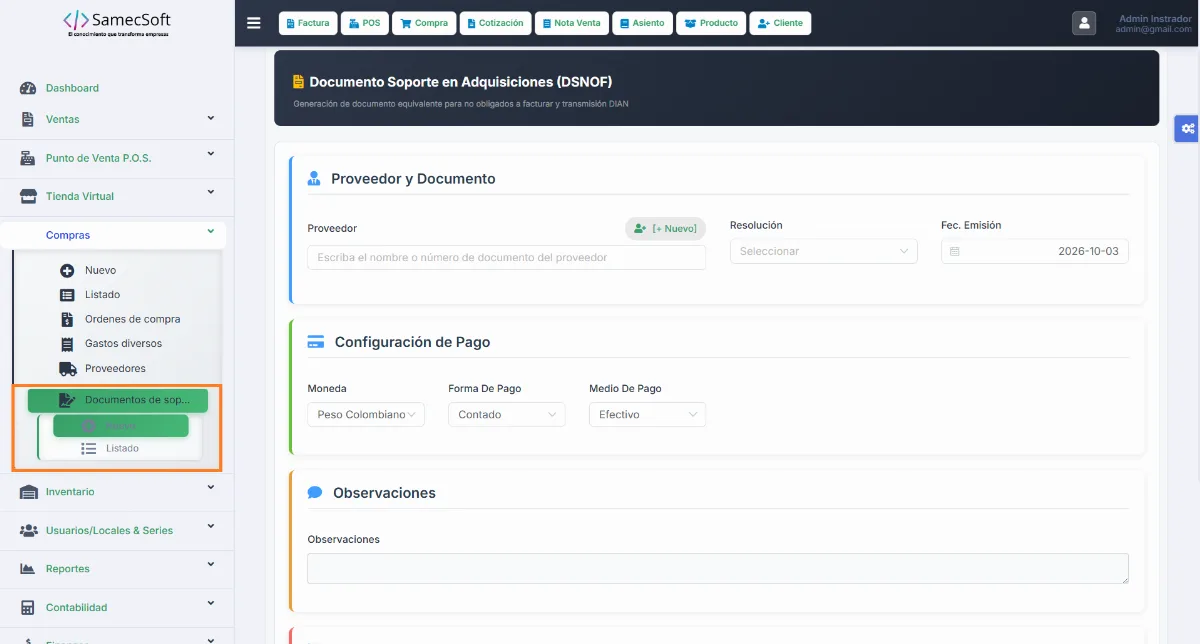The image size is (1200, 644).
Task: Open the Forma De Pago dropdown
Action: point(506,414)
